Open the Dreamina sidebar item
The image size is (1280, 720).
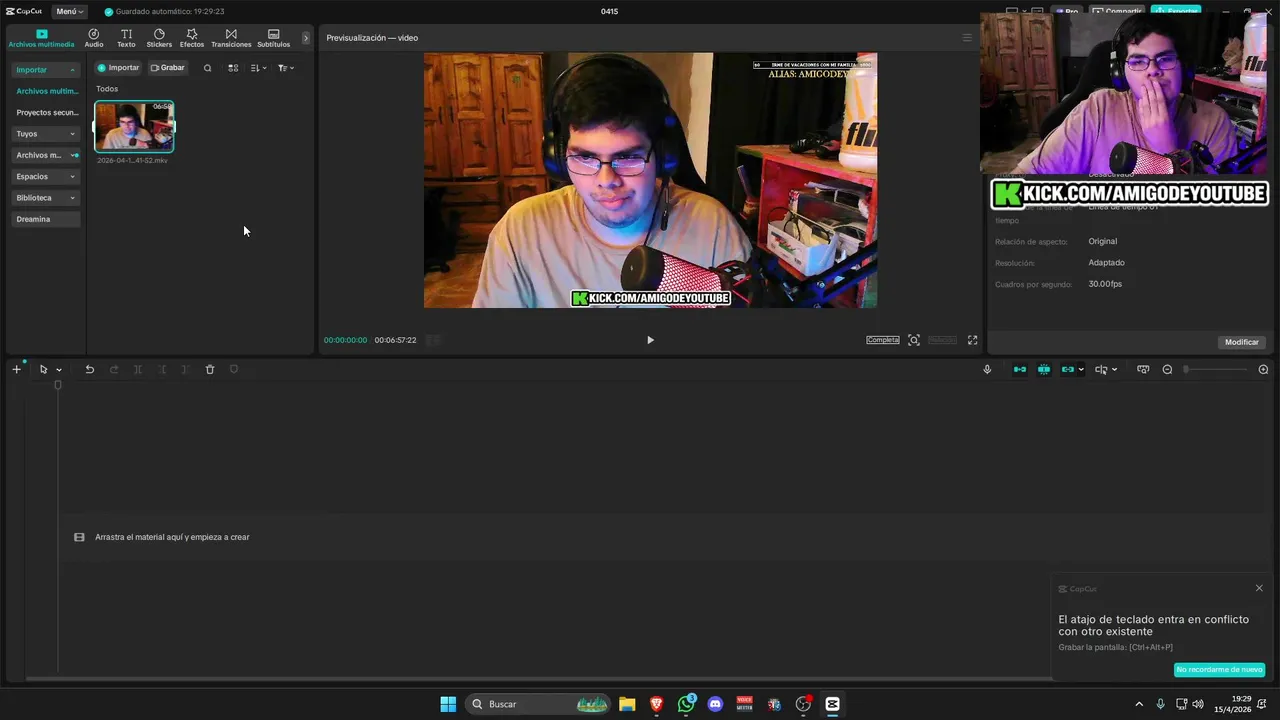(x=46, y=219)
